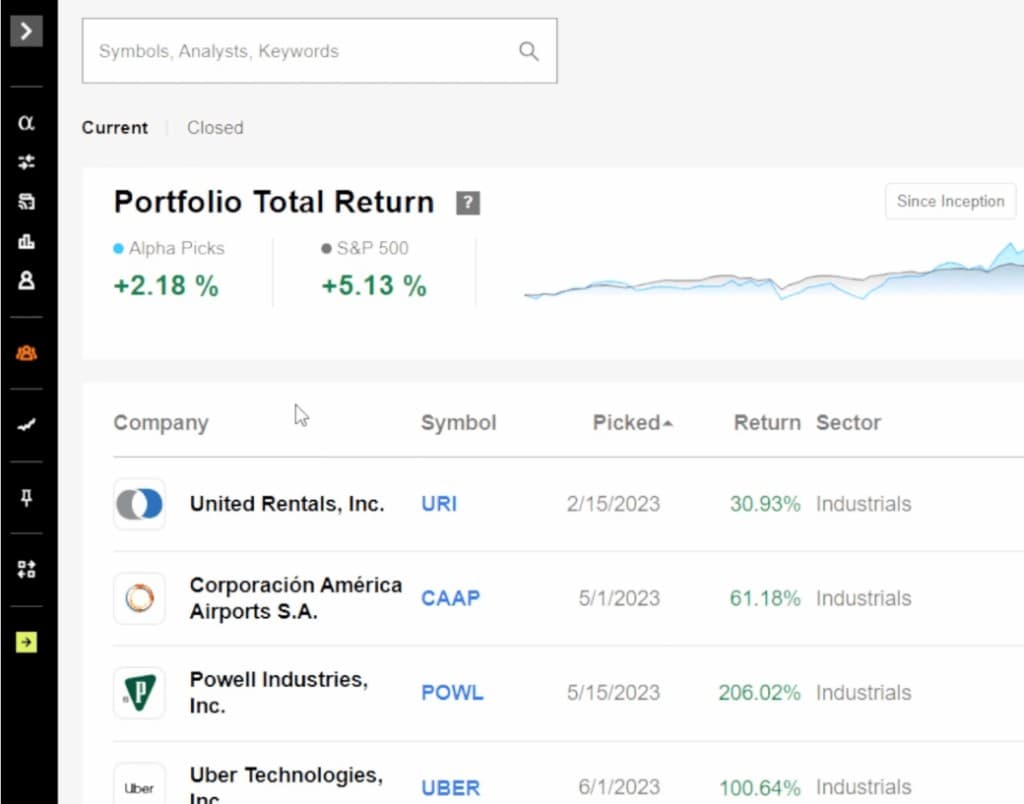Click the Corporación América Airports logo
Screen dimensions: 1024x804
coord(139,598)
